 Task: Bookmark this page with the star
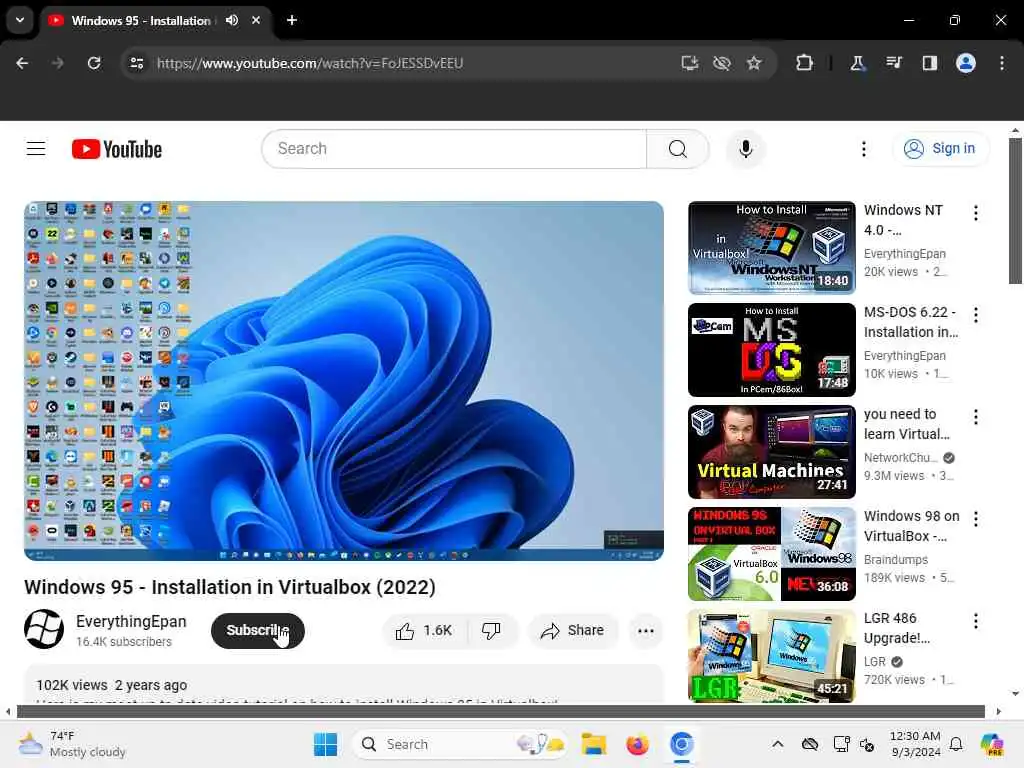754,63
